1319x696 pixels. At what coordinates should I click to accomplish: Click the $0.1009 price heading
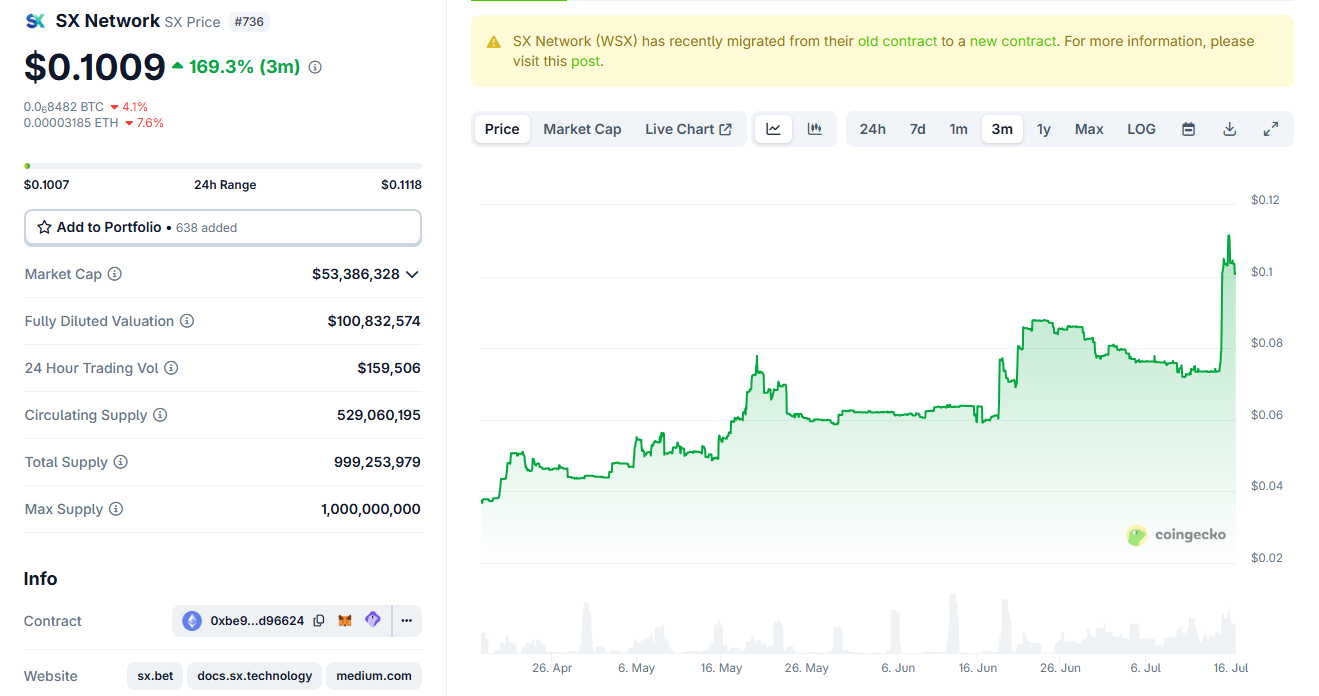click(95, 67)
